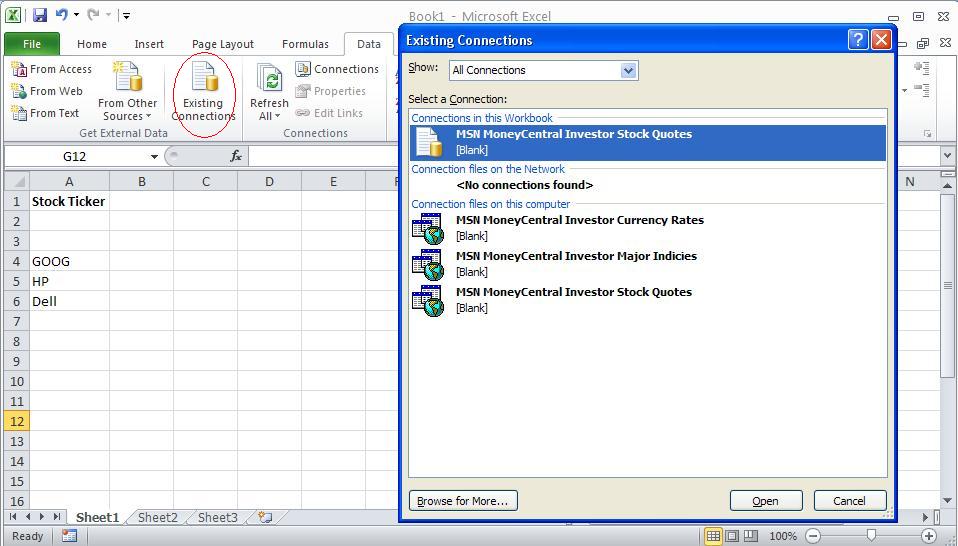The image size is (958, 546).
Task: Switch to the Sheet2 tab
Action: (158, 517)
